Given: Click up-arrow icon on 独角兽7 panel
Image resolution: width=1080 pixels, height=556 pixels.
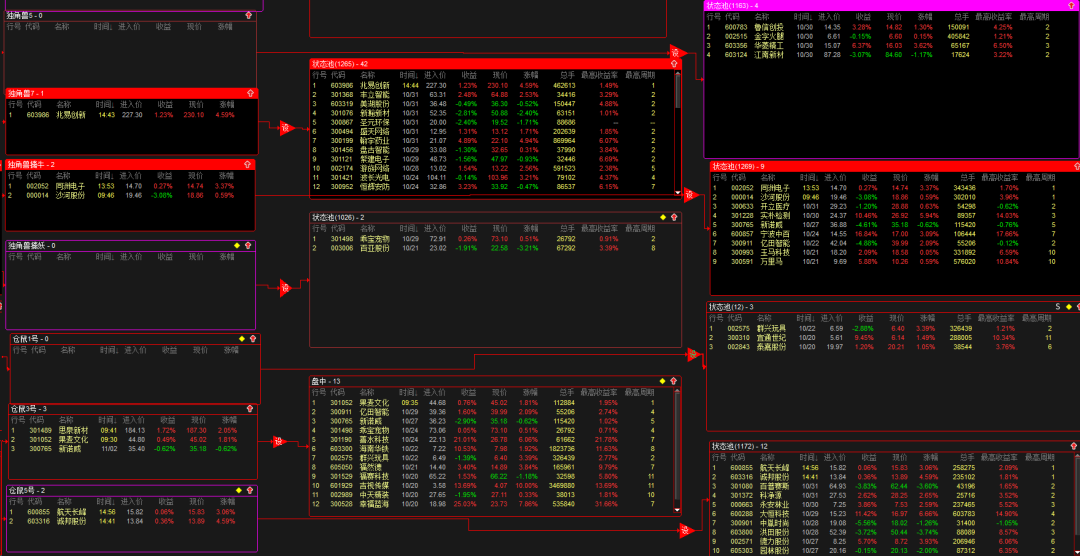Looking at the screenshot, I should [x=249, y=93].
